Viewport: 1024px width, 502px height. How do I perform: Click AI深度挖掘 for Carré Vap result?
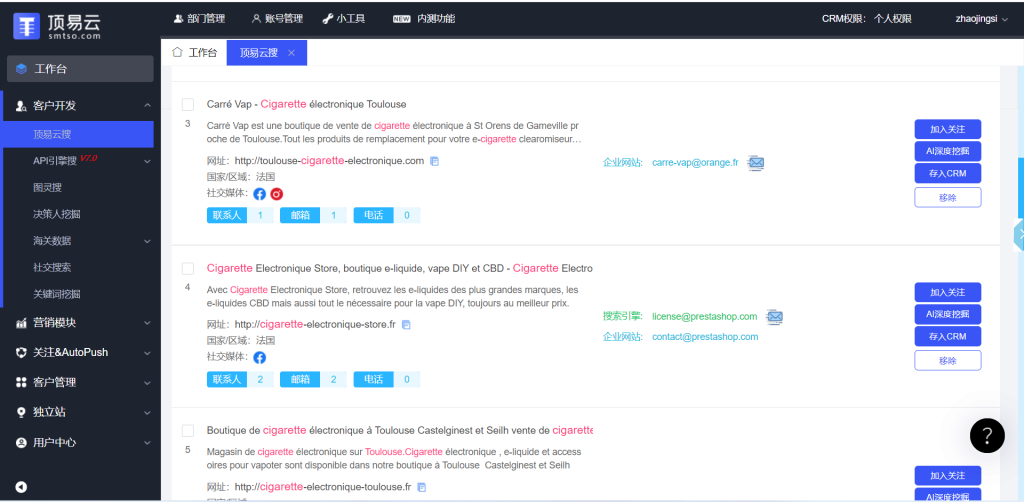tap(947, 151)
